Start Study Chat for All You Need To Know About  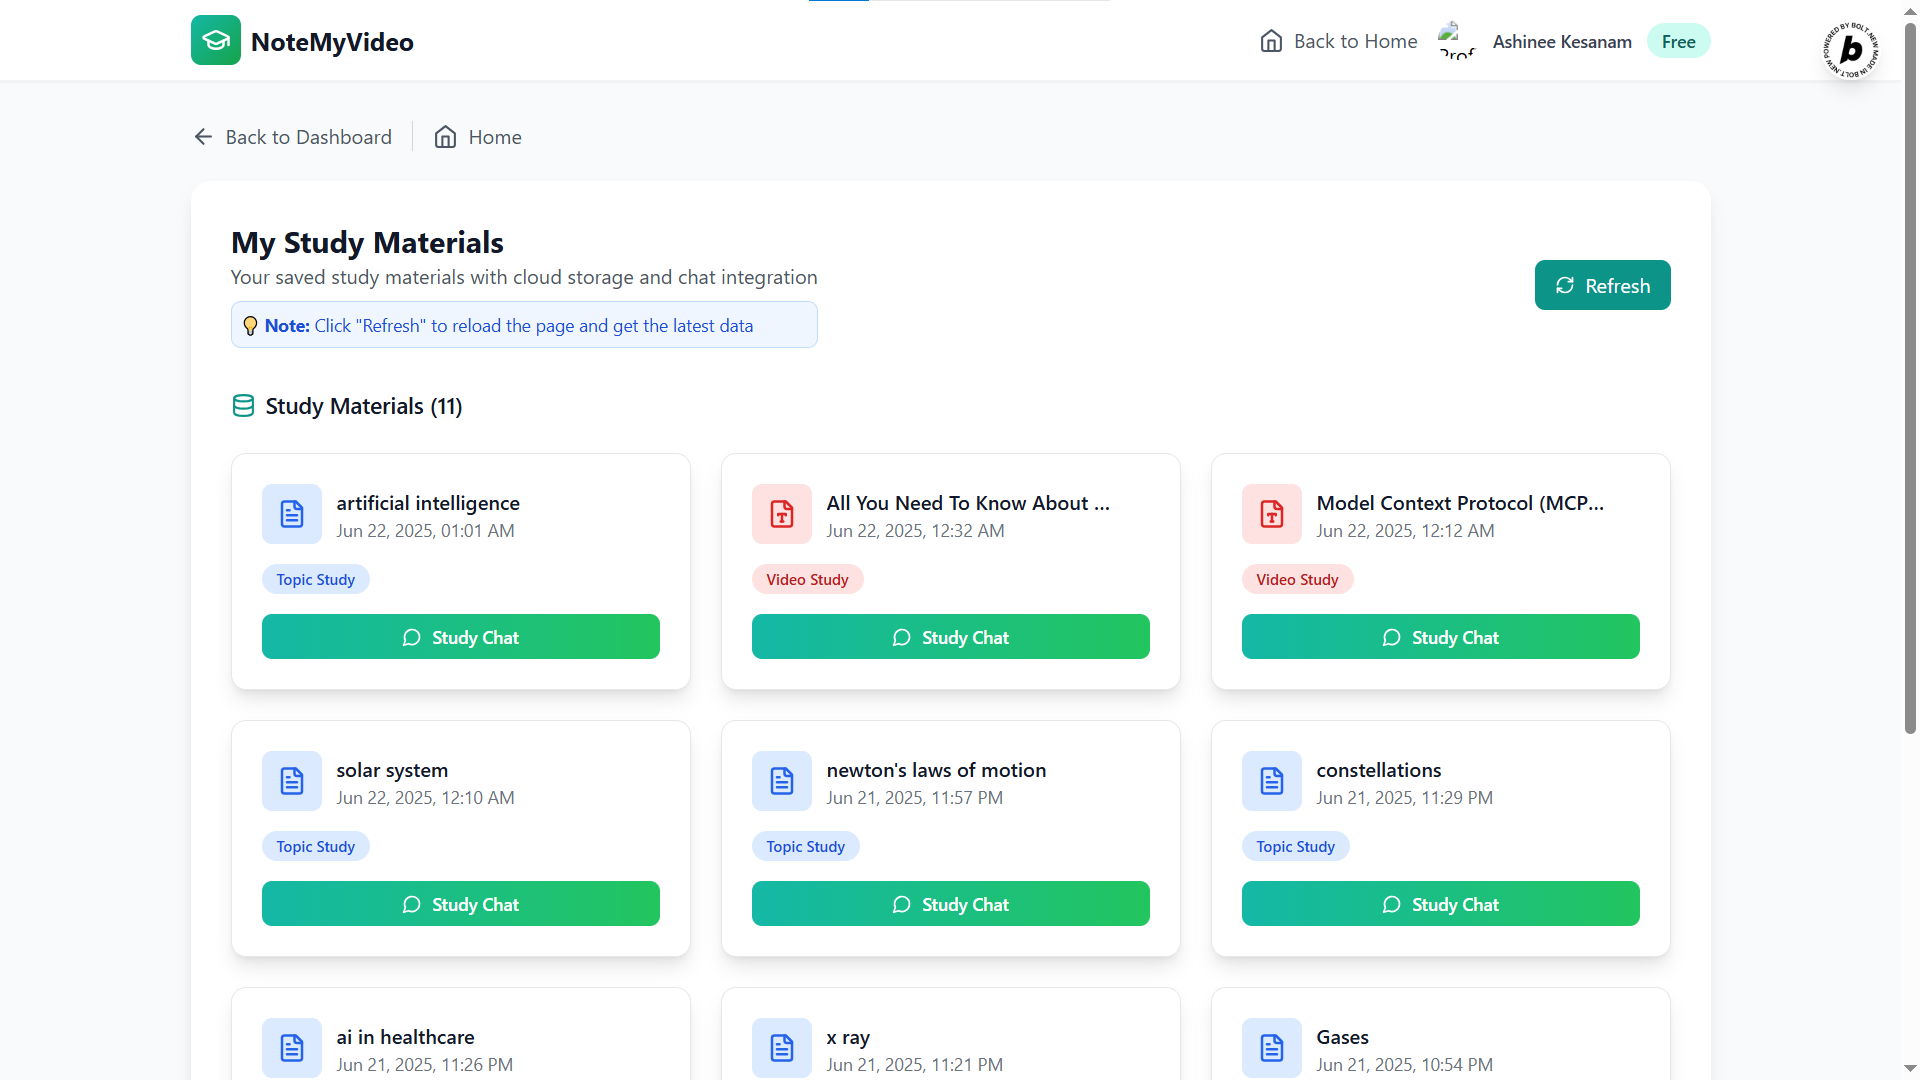coord(950,637)
